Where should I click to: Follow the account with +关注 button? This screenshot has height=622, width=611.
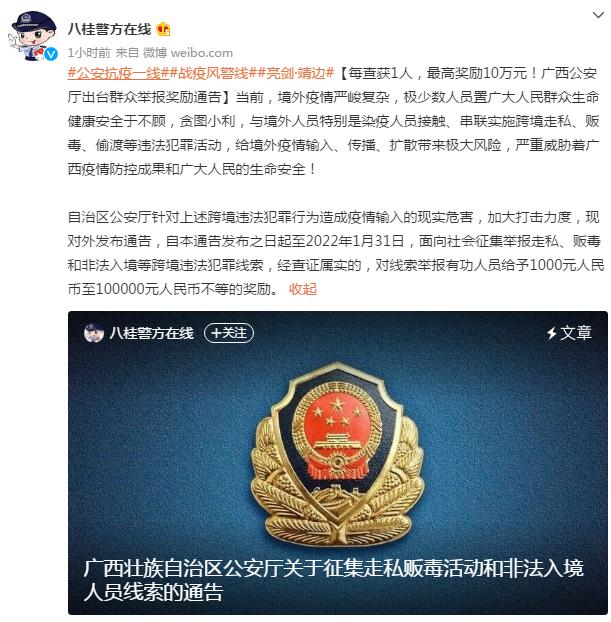click(x=229, y=333)
